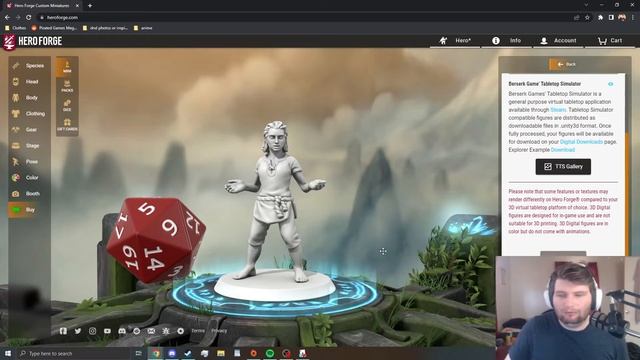Open a new browser tab with plus
This screenshot has width=640, height=360.
[x=90, y=6]
